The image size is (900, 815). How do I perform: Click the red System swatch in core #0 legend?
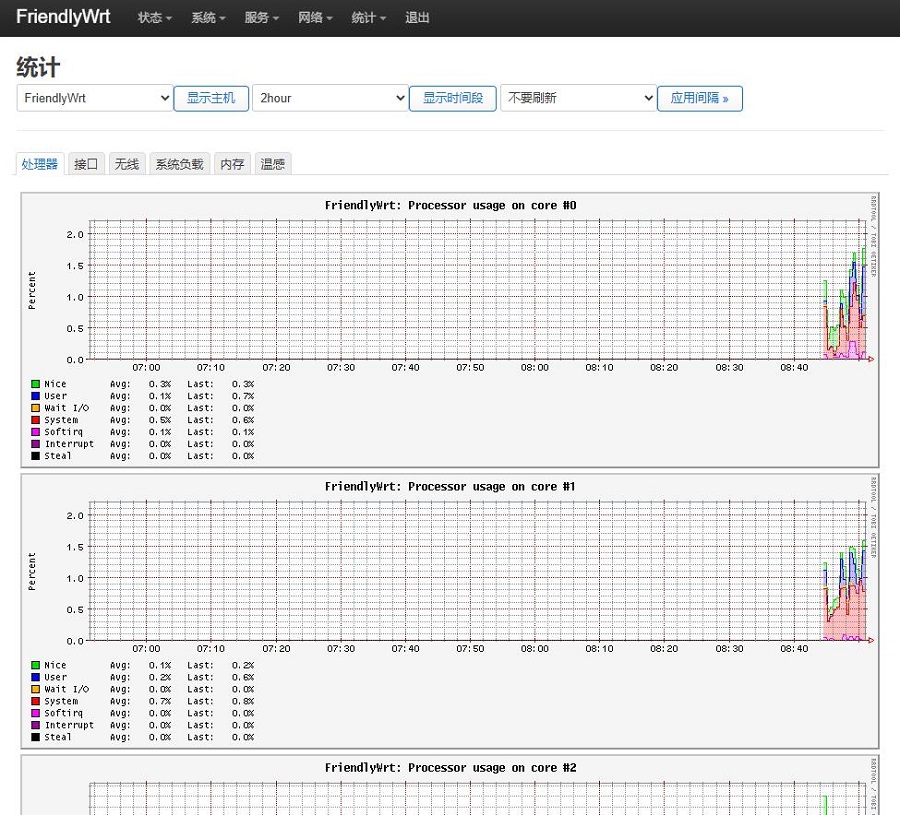point(36,420)
